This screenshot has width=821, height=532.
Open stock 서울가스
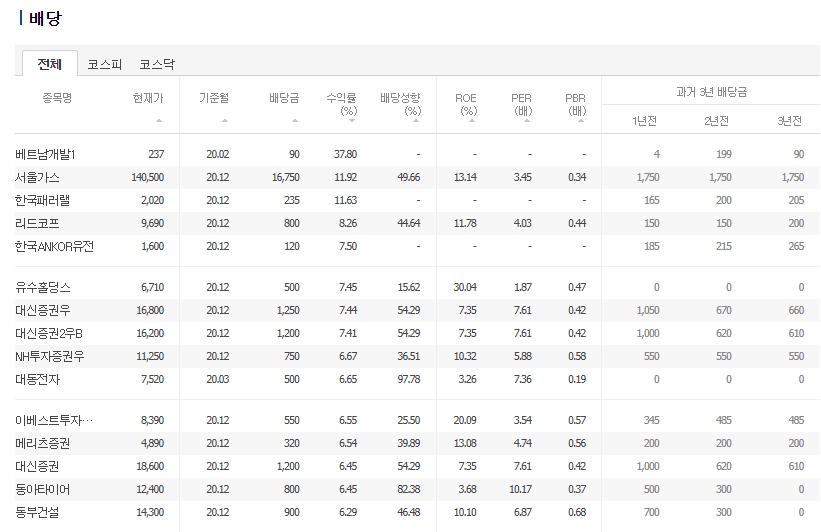pyautogui.click(x=37, y=178)
